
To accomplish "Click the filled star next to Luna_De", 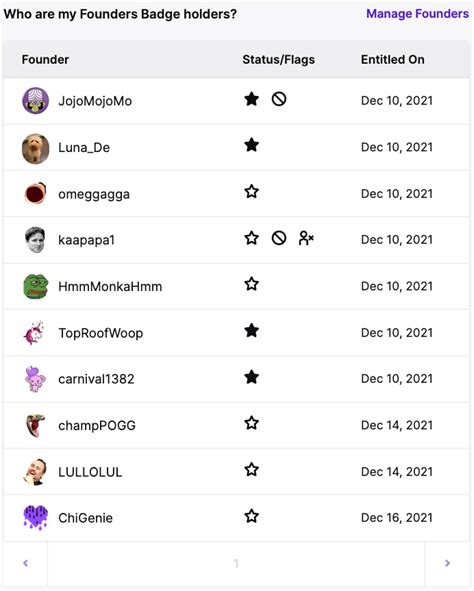I will tap(251, 145).
